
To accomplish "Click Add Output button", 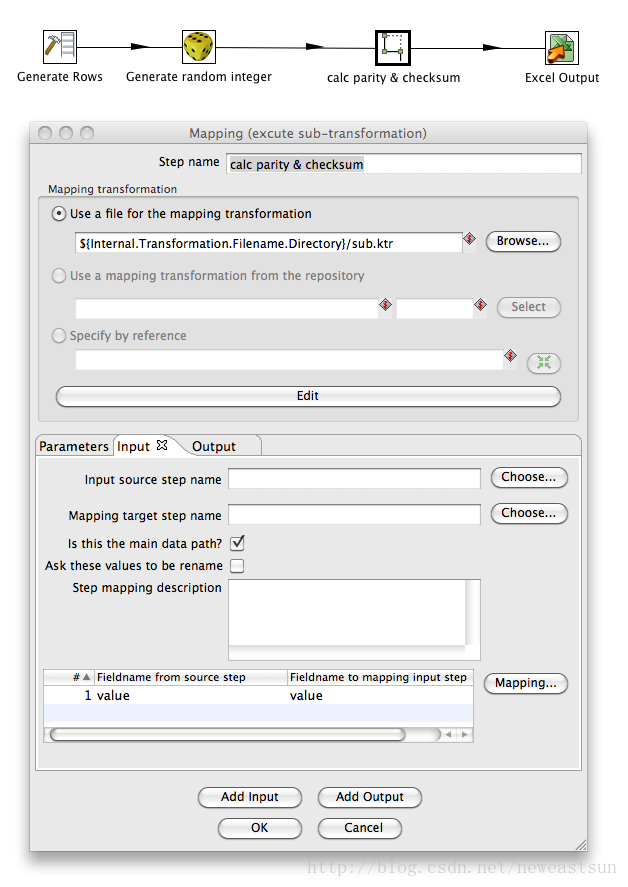I will pos(369,797).
